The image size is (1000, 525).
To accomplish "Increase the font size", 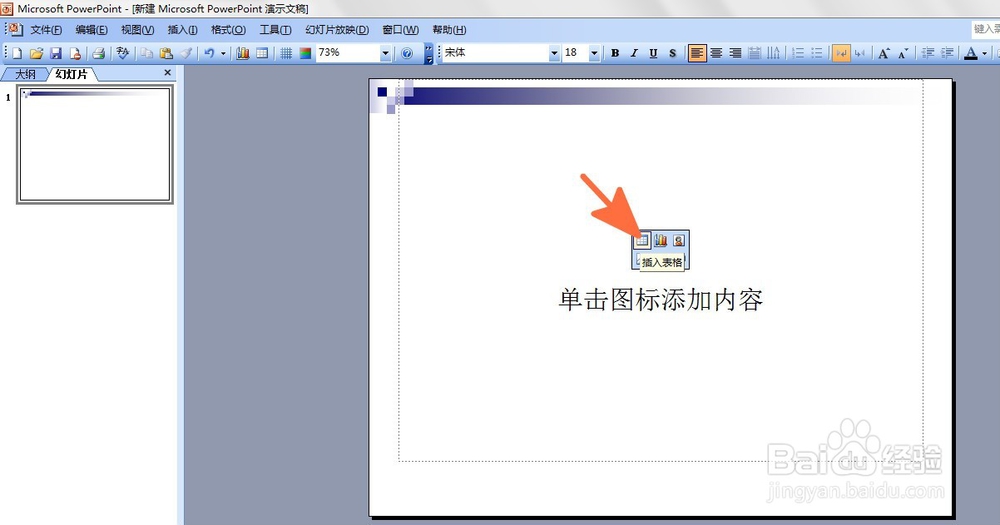I will [884, 53].
